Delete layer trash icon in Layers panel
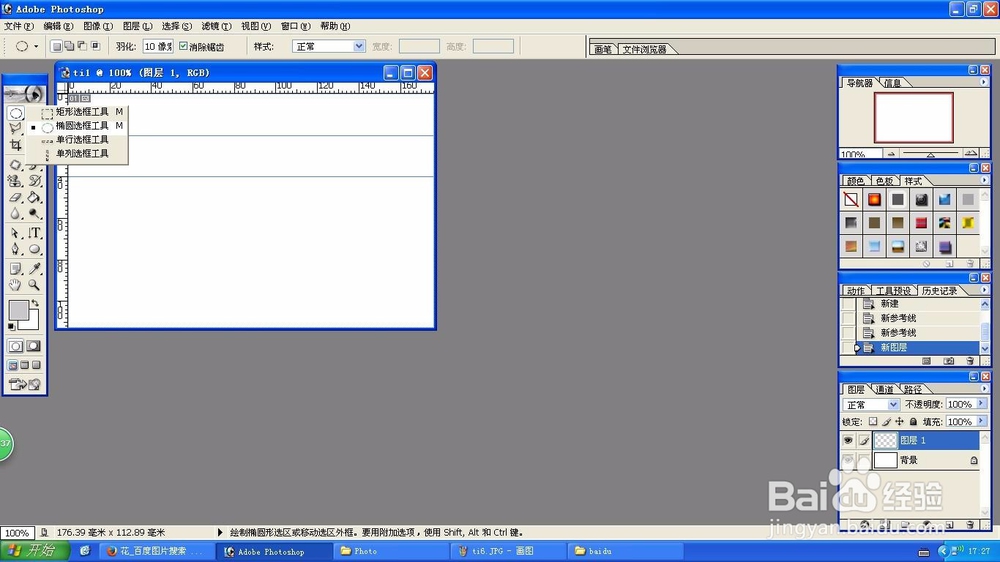 tap(970, 524)
